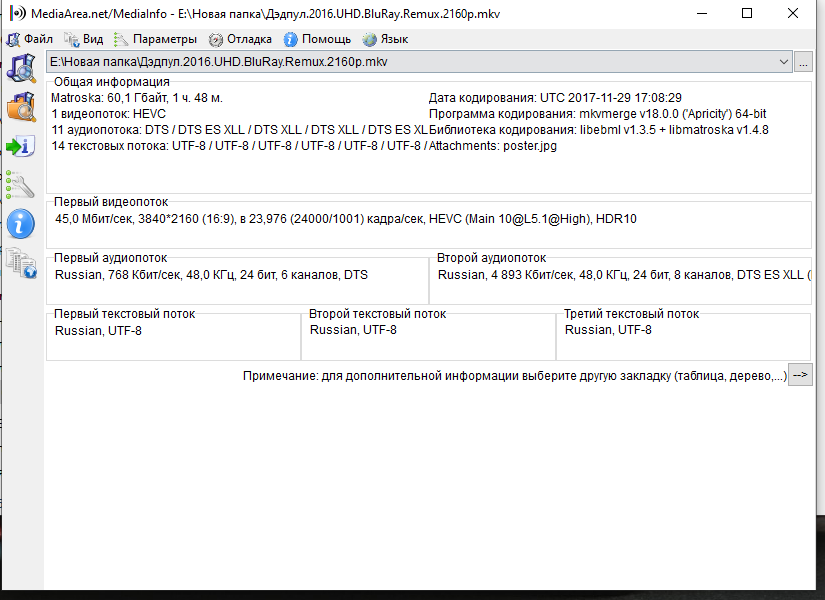Maximize the MediaInfo window

click(x=747, y=13)
